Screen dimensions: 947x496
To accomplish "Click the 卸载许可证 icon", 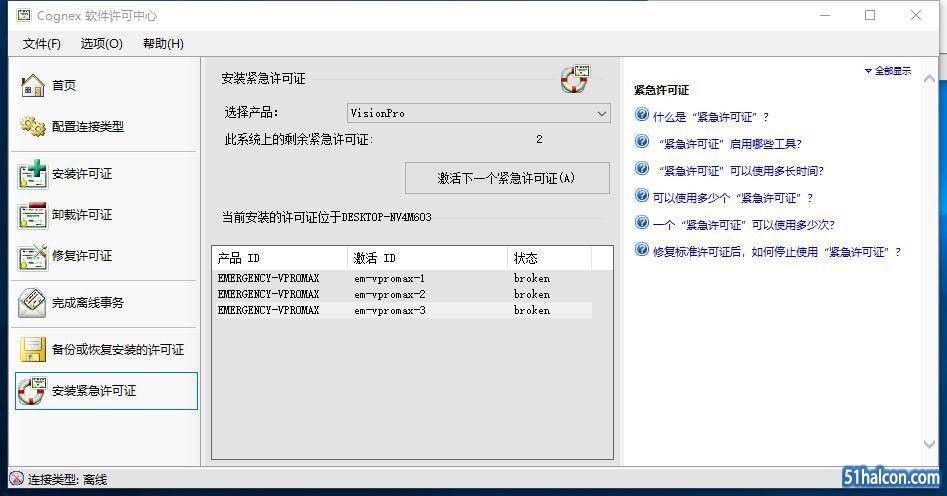I will coord(33,215).
